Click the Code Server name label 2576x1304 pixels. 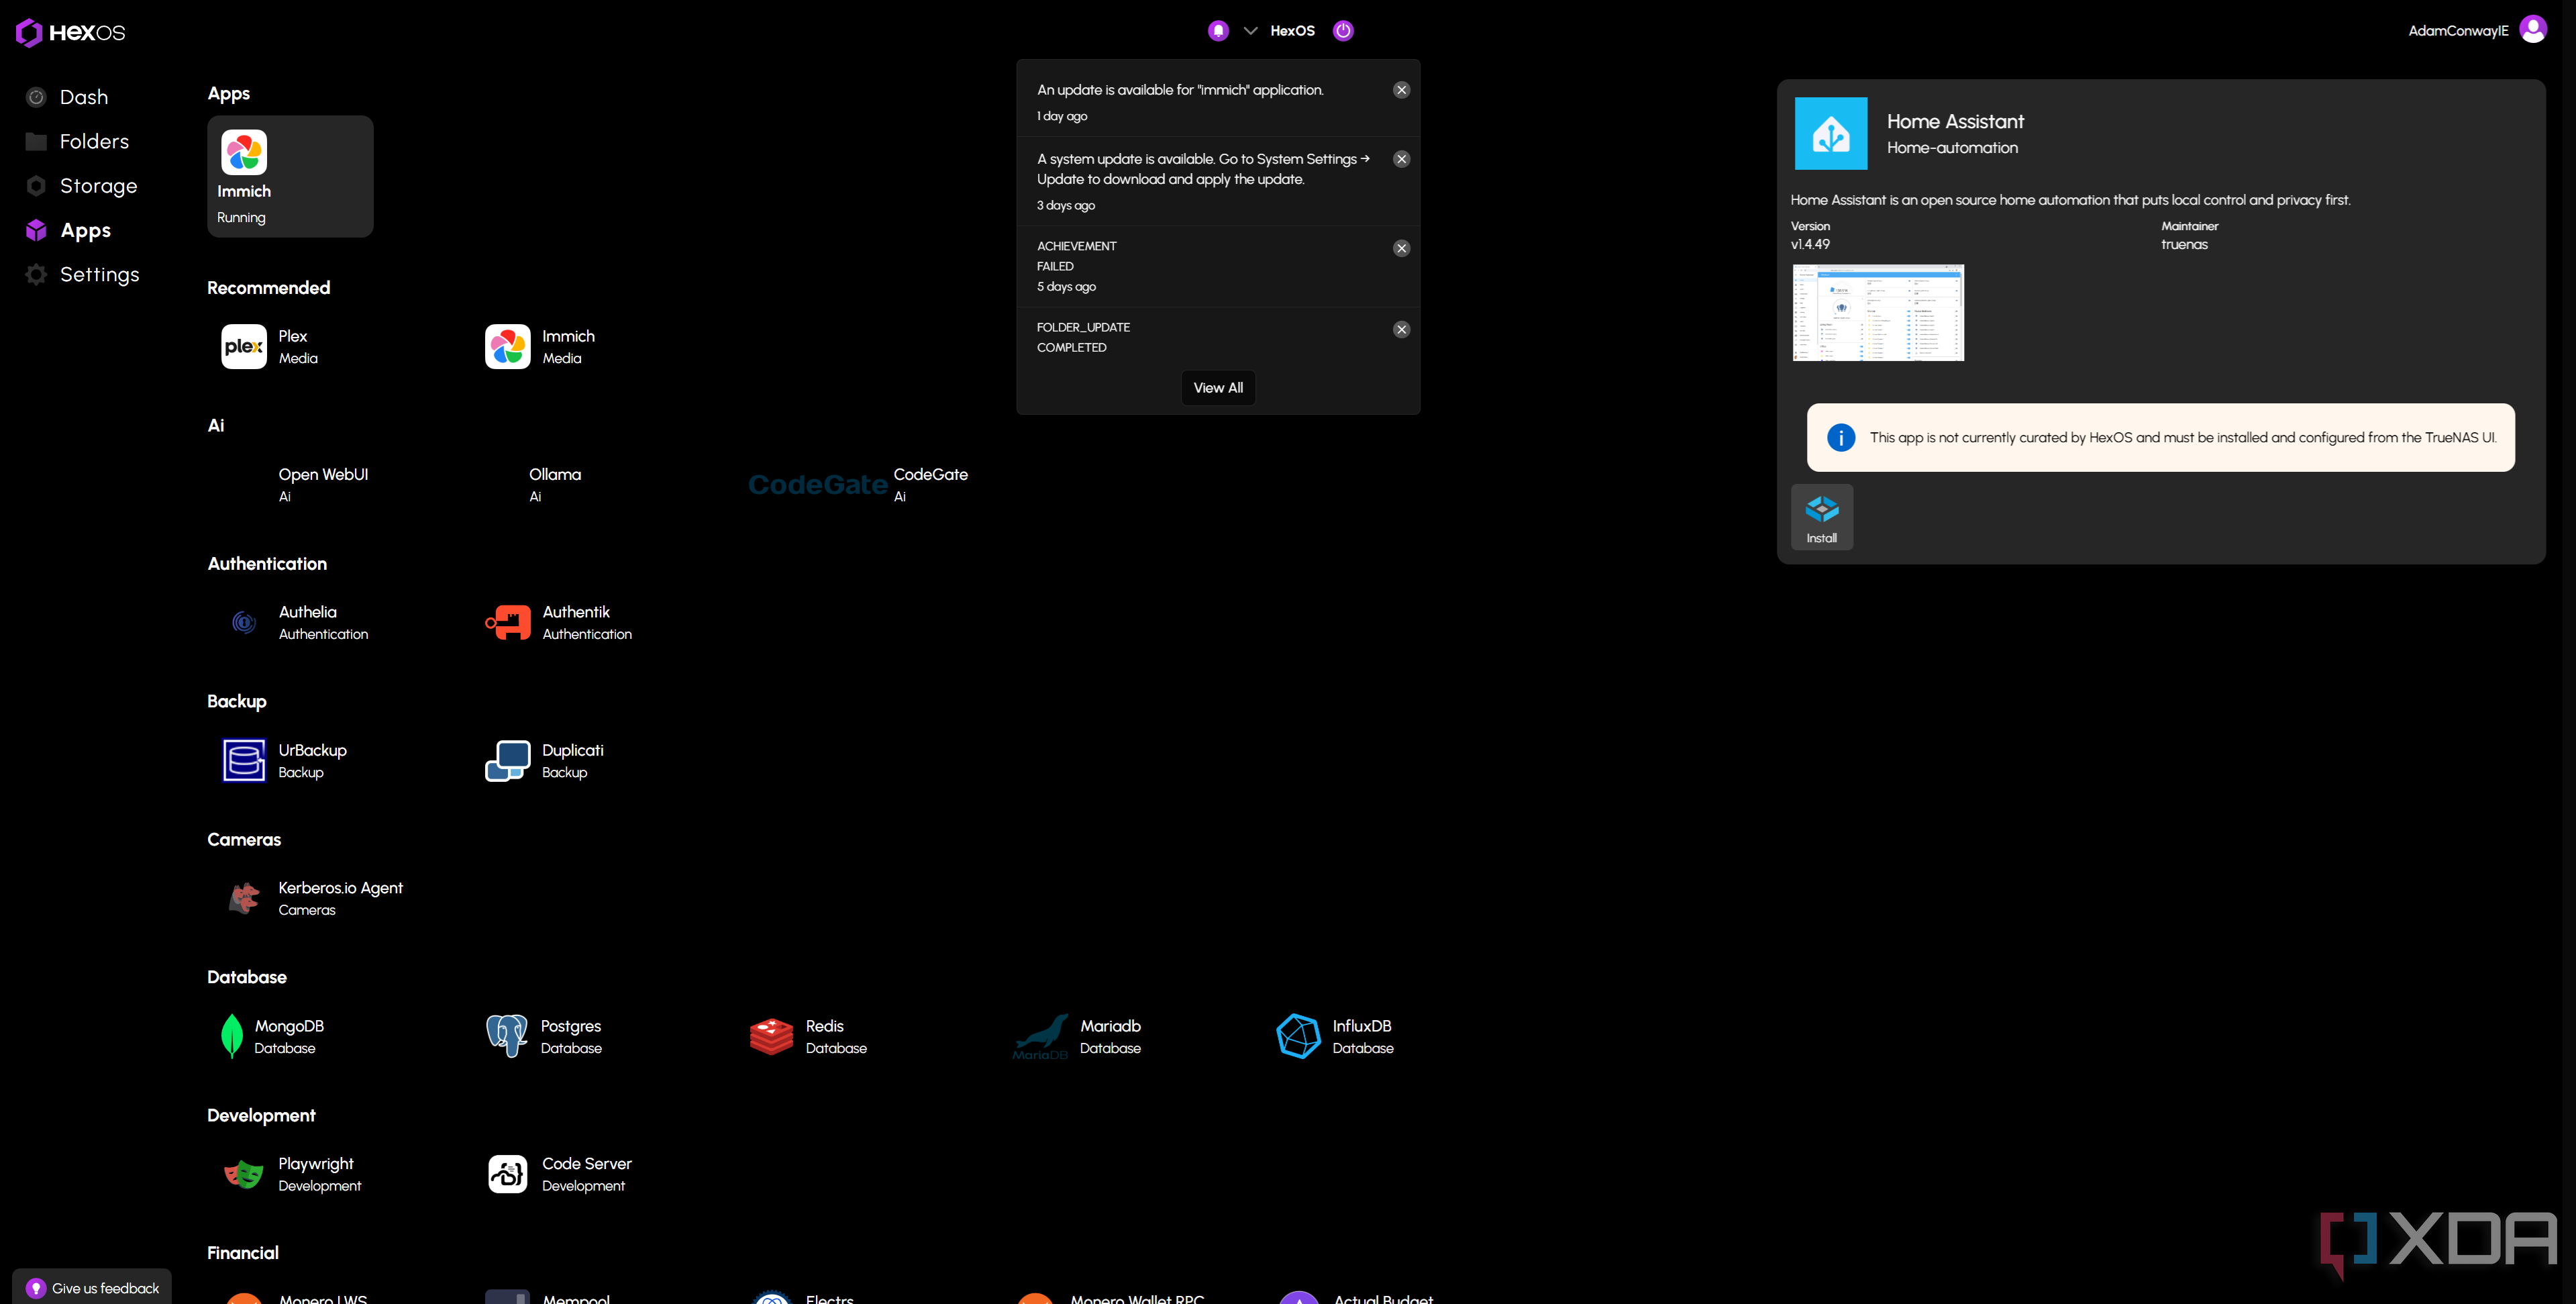tap(587, 1164)
